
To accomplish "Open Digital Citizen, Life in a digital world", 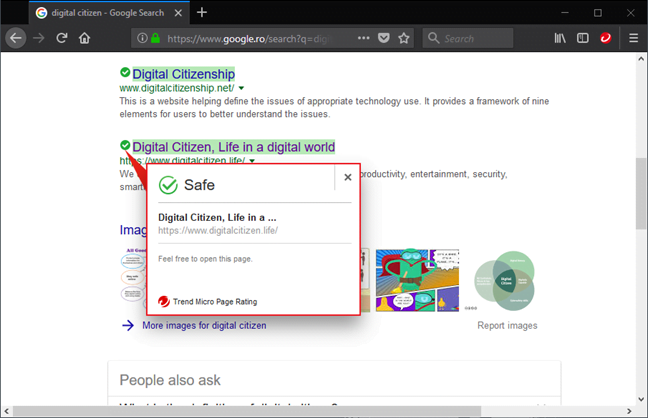I will [x=233, y=147].
